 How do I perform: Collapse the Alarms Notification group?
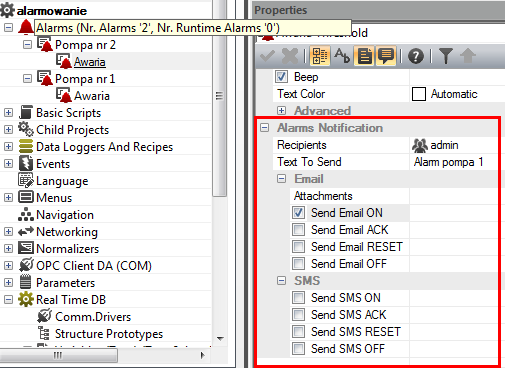pos(264,128)
